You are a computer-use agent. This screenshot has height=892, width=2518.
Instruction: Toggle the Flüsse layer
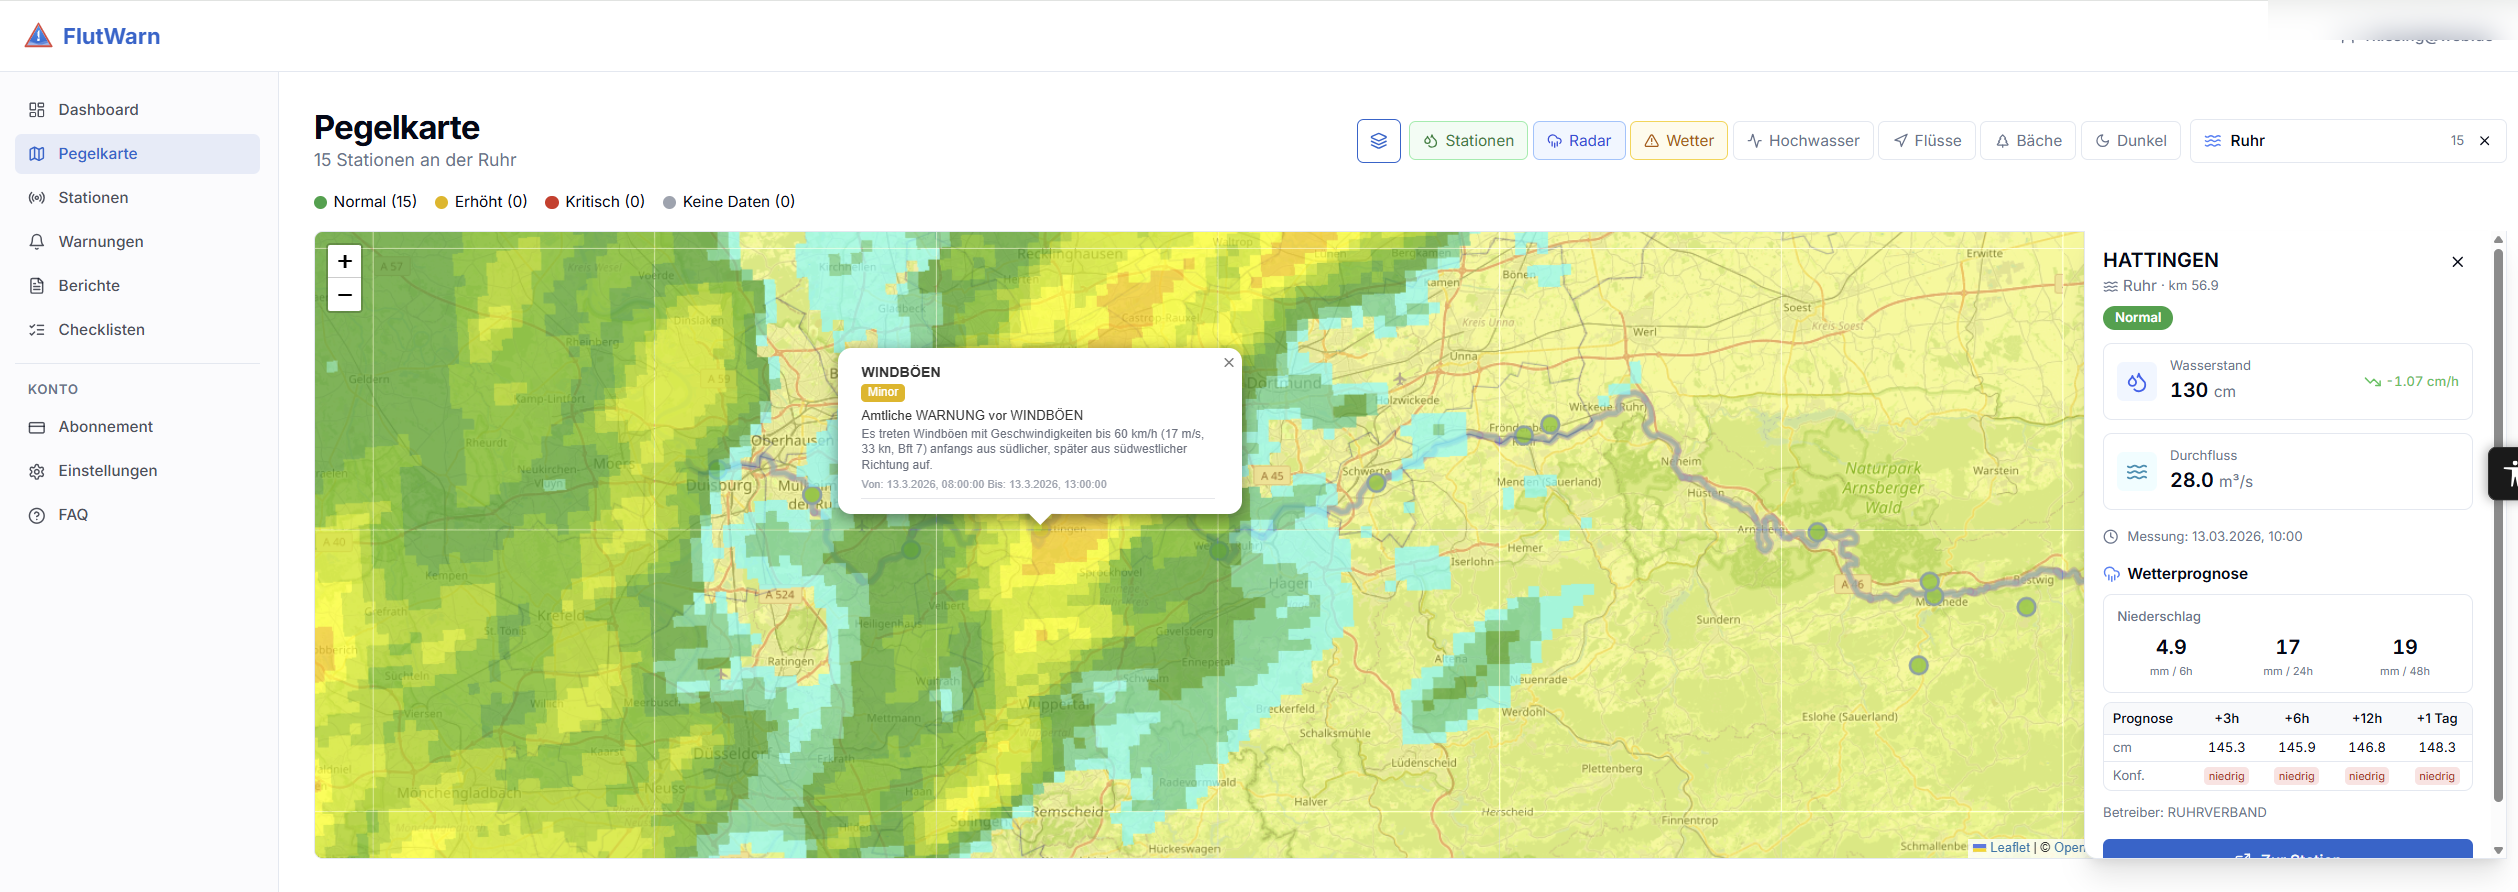(x=1927, y=141)
